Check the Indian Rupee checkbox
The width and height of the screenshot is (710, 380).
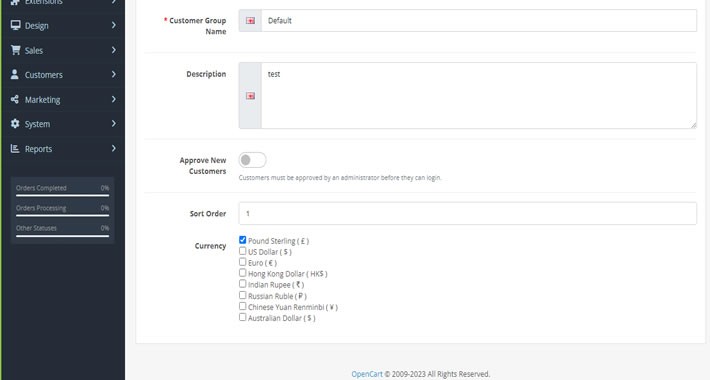coord(243,284)
